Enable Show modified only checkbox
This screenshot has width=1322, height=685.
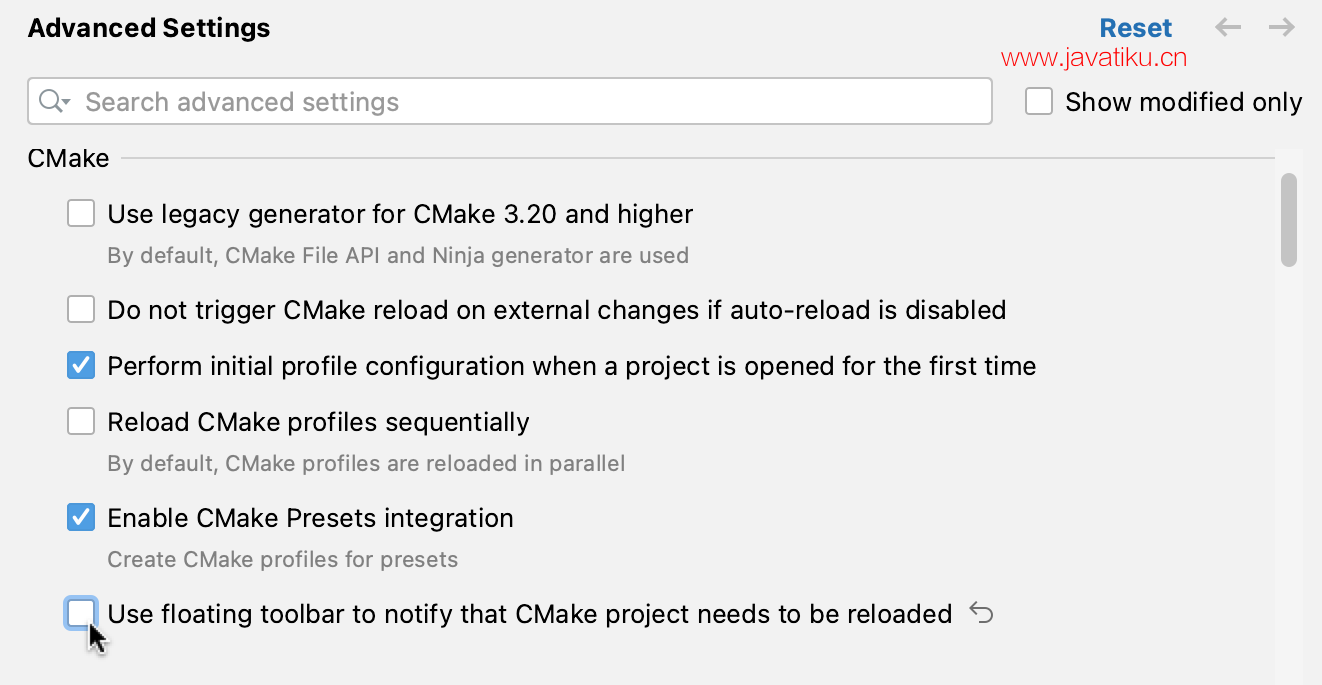(x=1039, y=102)
